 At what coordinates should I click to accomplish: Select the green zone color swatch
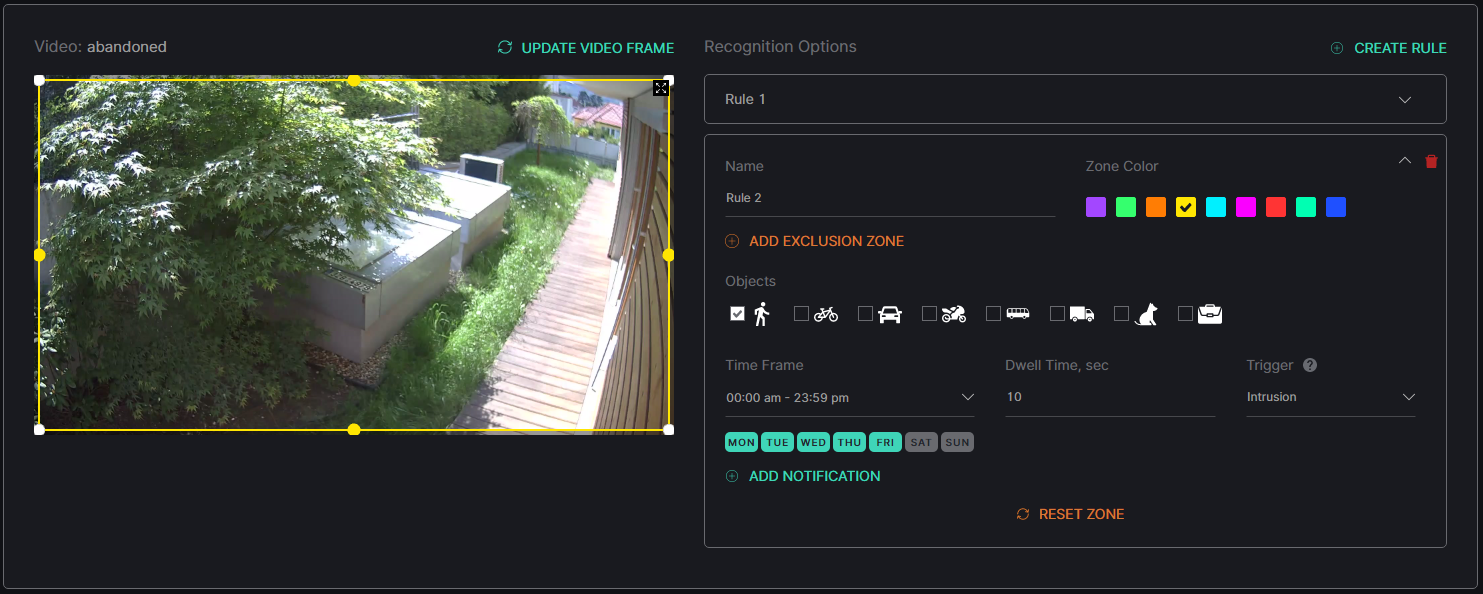pos(1126,207)
